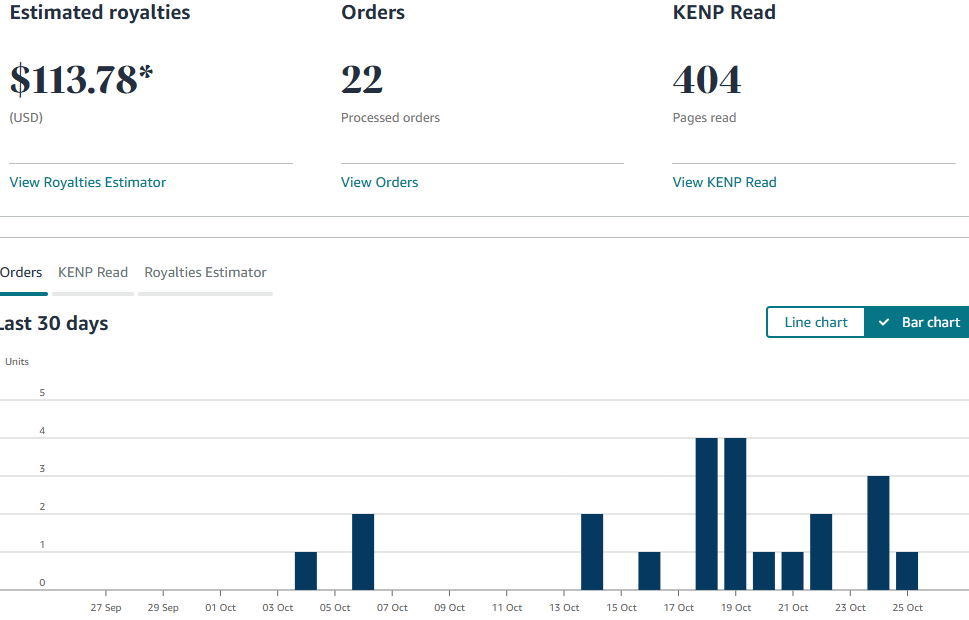The height and width of the screenshot is (620, 969).
Task: Click the Orders summary card heading
Action: [373, 12]
